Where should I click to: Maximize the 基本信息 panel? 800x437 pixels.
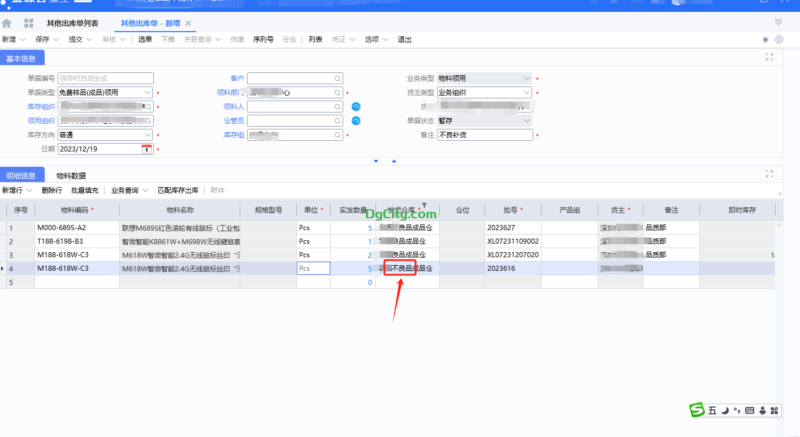769,57
